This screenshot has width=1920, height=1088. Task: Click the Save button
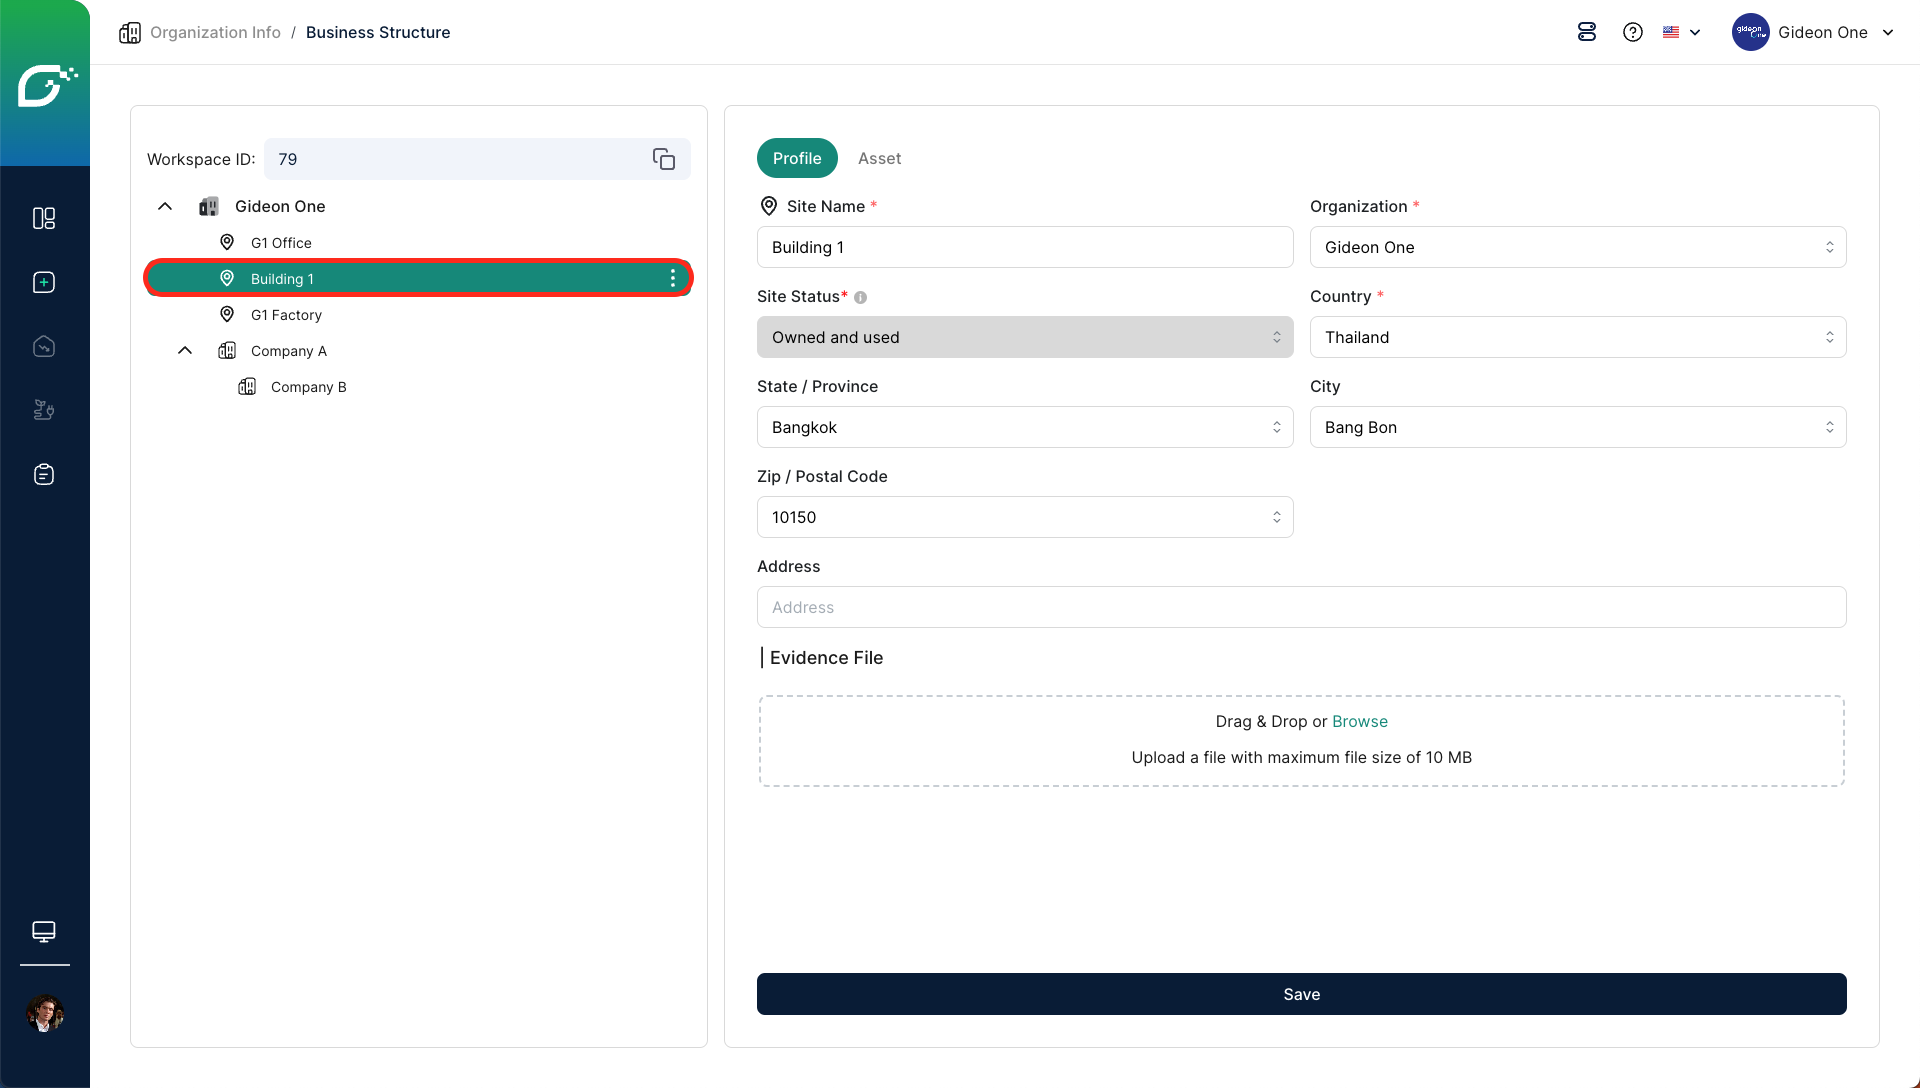1301,994
